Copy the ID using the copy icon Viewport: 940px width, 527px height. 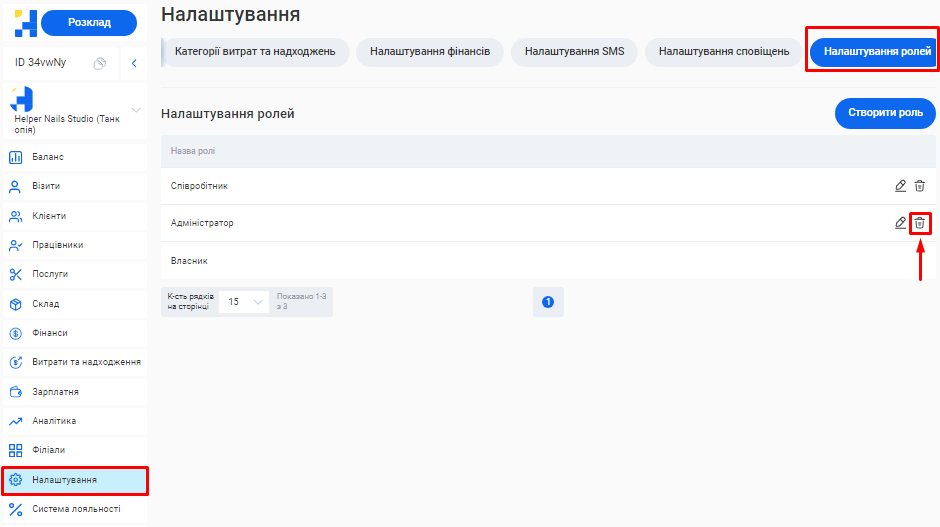point(100,63)
